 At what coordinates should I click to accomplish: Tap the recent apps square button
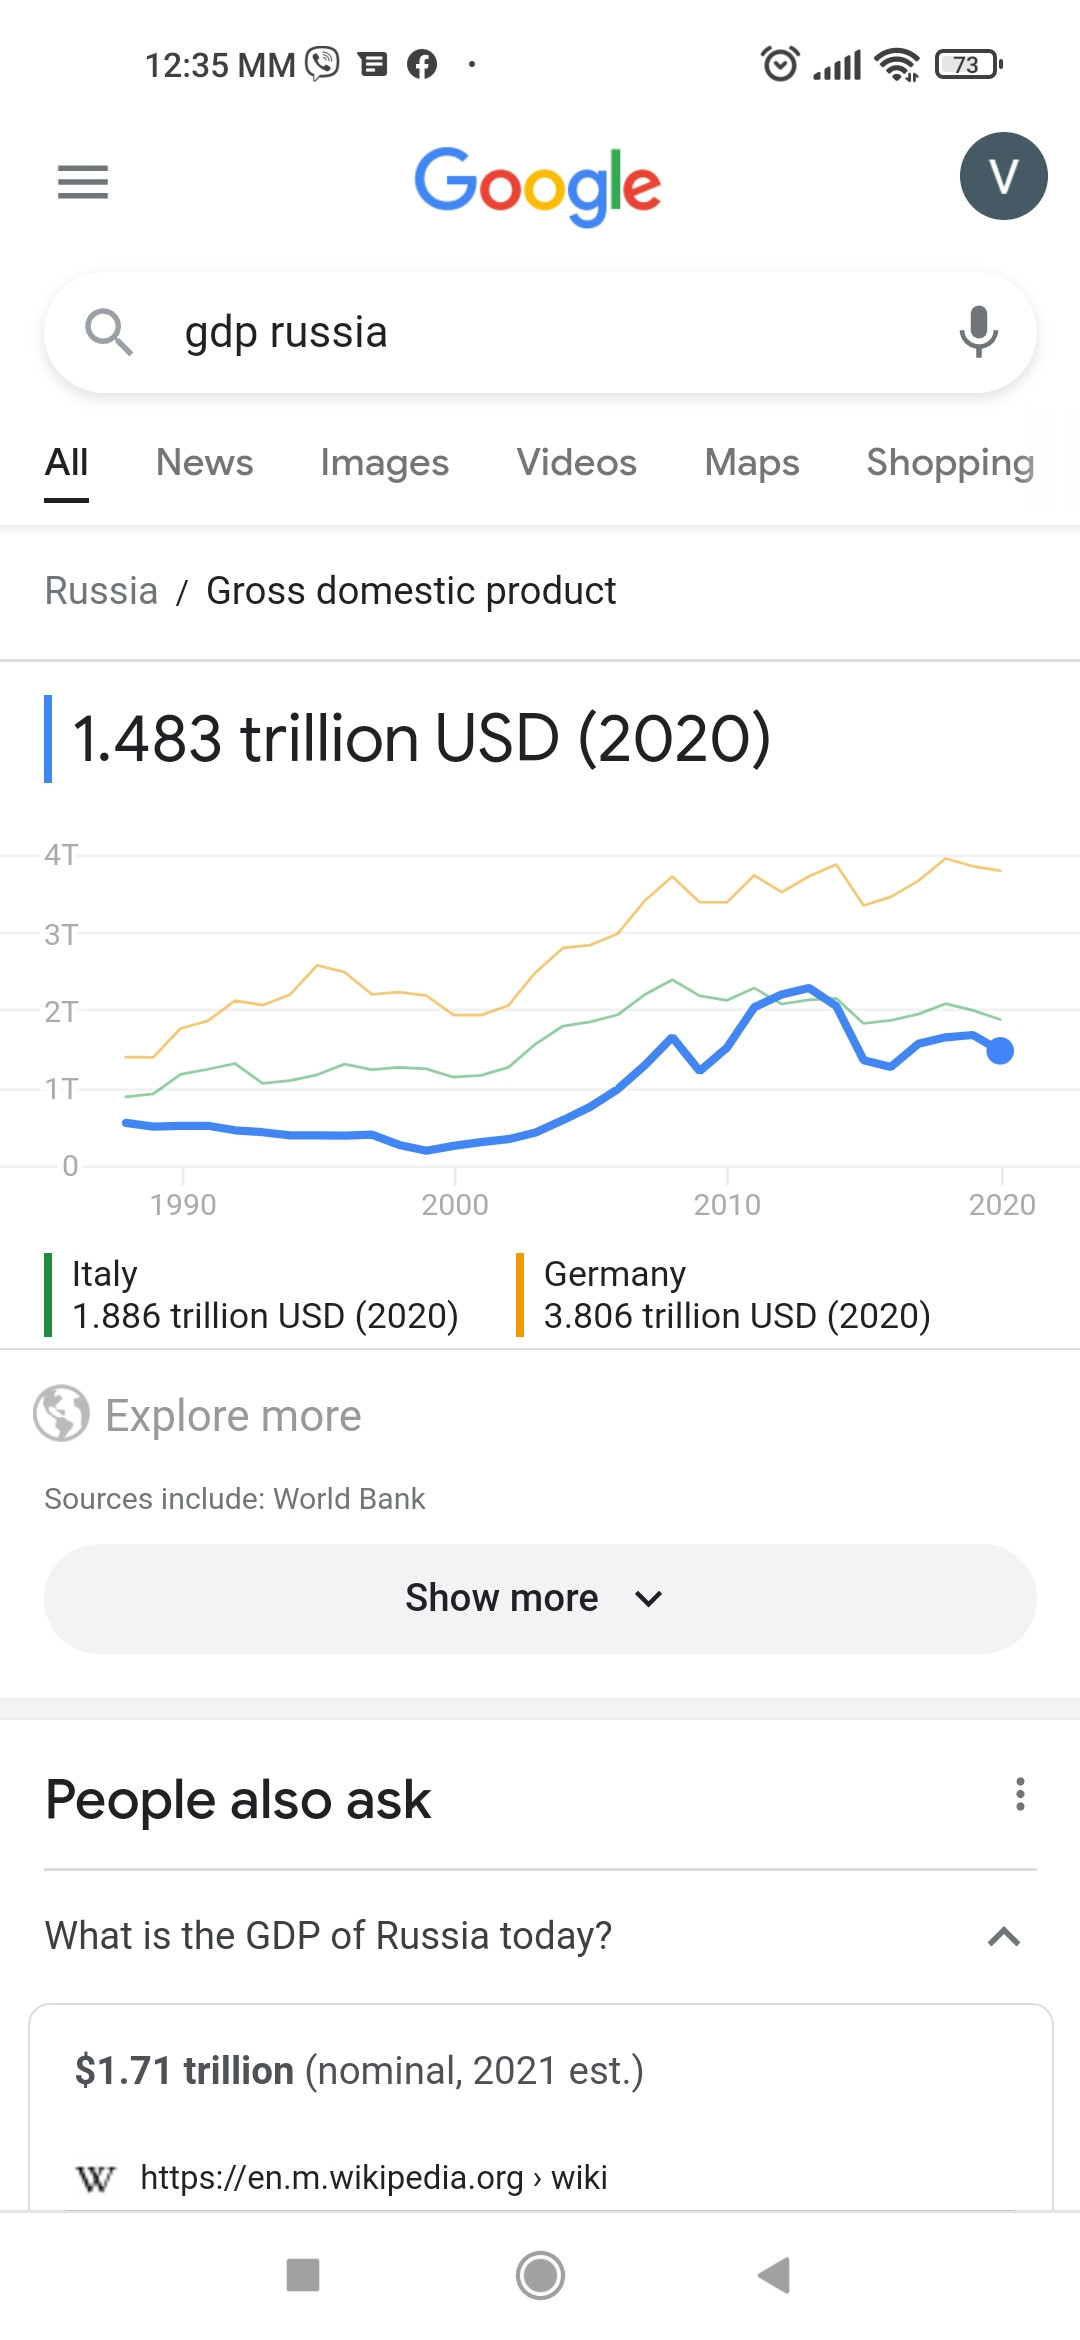click(303, 2275)
